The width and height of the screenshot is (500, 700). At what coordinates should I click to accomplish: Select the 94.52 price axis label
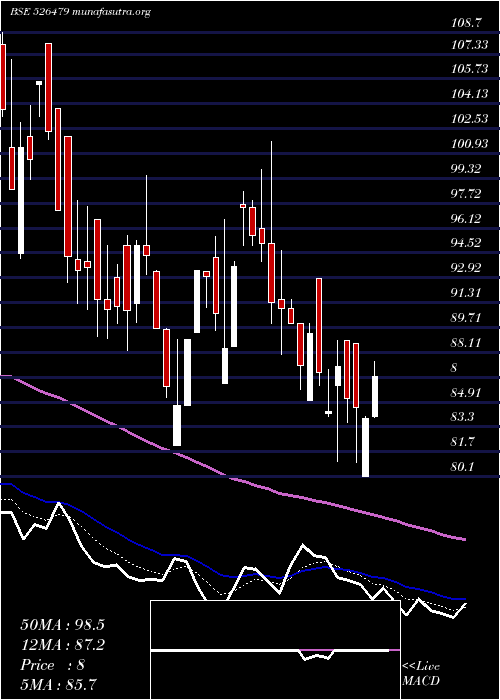(x=467, y=243)
